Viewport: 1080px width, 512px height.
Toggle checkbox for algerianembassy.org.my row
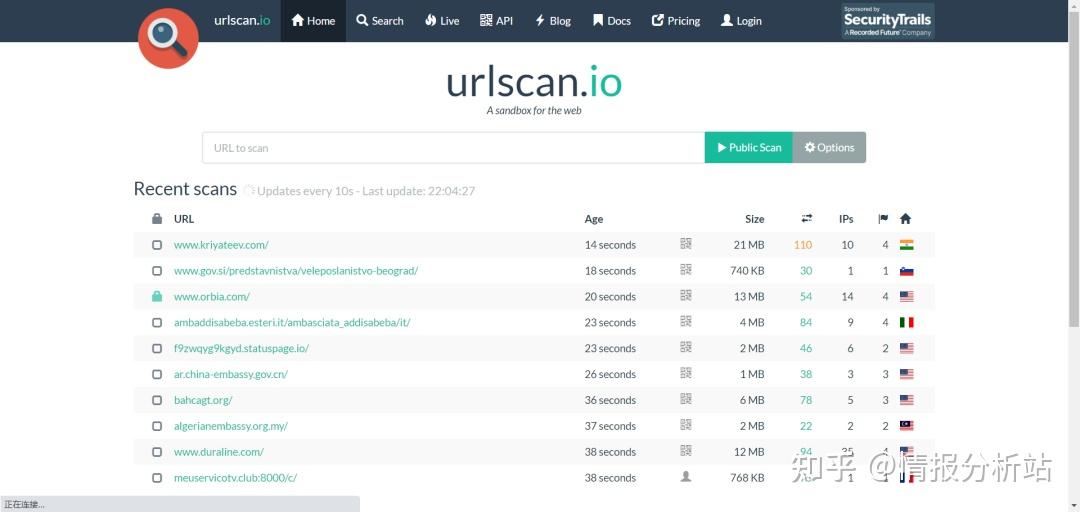(157, 426)
